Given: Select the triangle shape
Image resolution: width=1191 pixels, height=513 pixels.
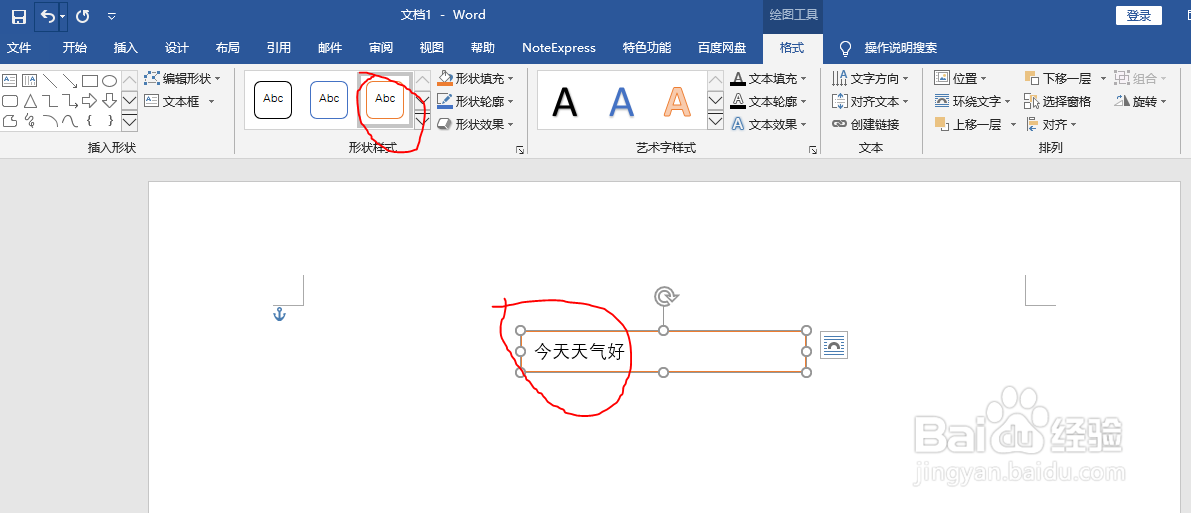Looking at the screenshot, I should click(30, 100).
